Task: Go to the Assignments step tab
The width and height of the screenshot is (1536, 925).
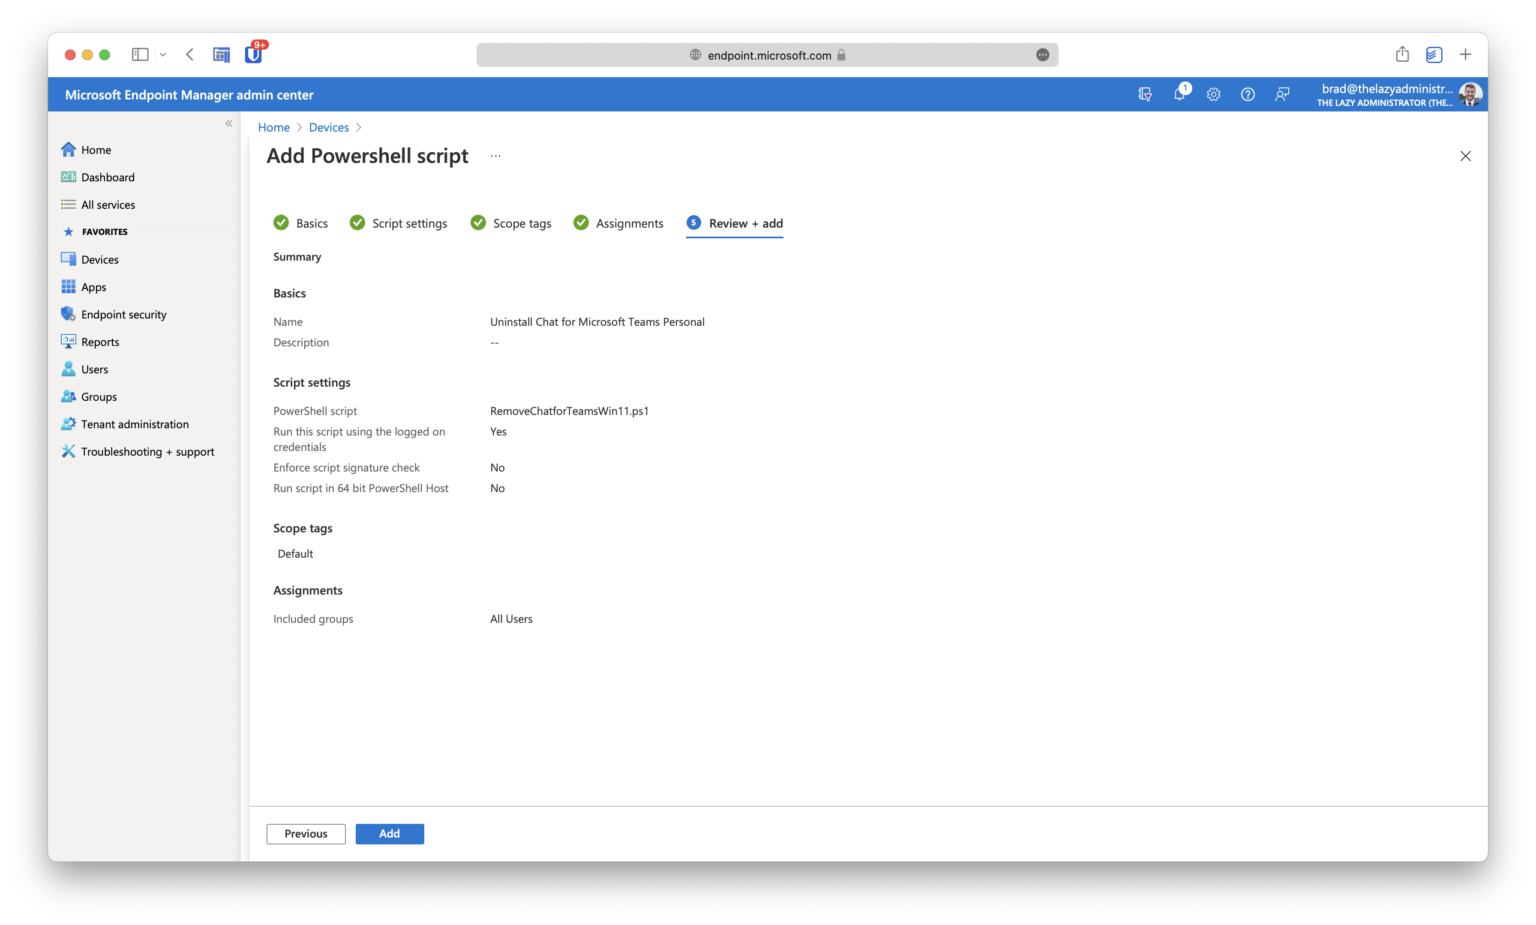Action: pos(618,223)
